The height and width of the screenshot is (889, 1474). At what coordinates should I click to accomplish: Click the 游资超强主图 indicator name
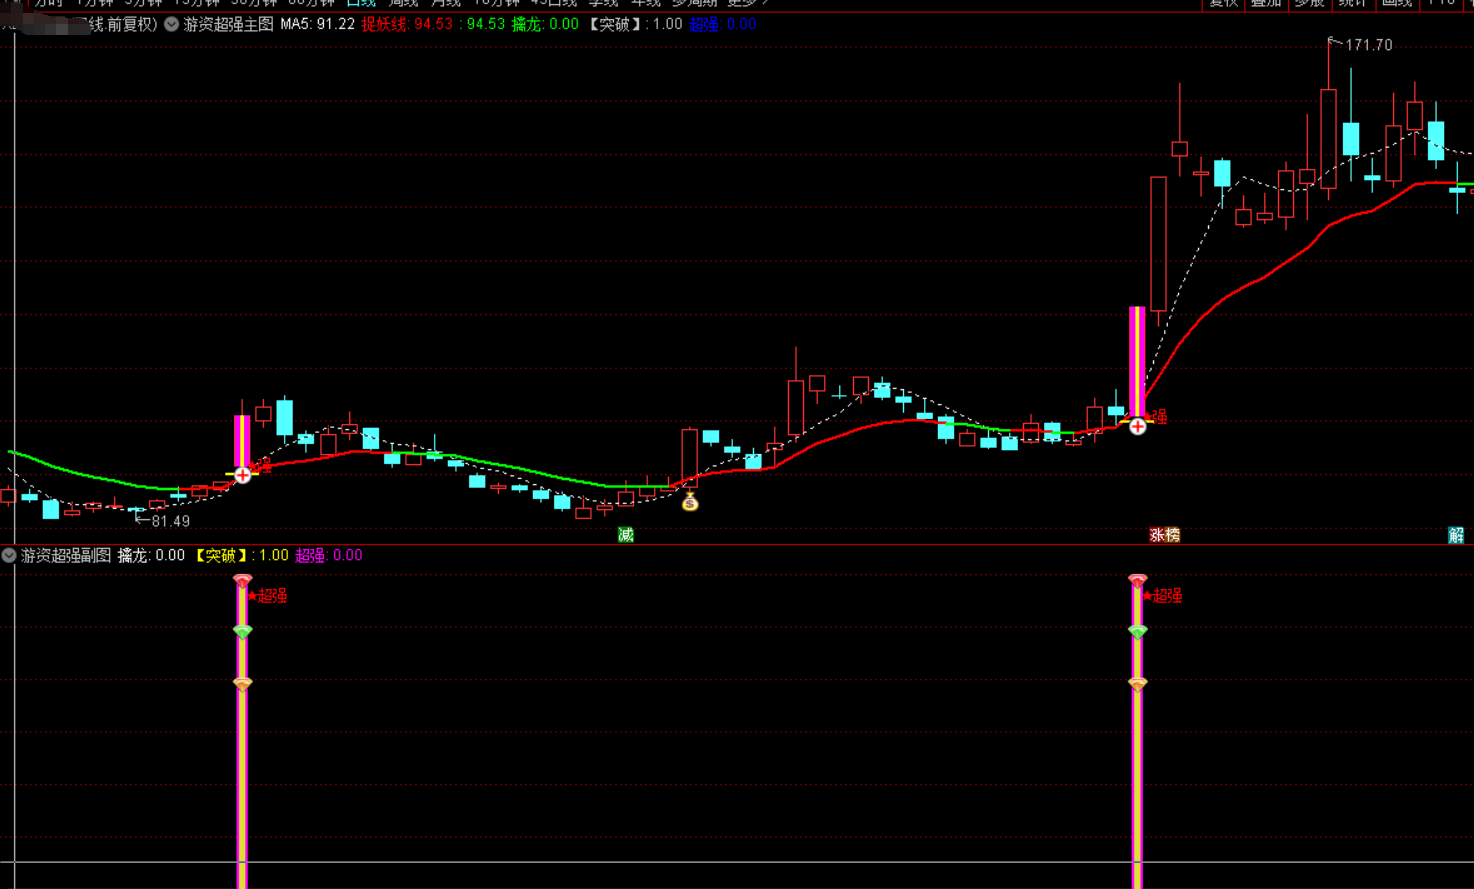(x=228, y=24)
